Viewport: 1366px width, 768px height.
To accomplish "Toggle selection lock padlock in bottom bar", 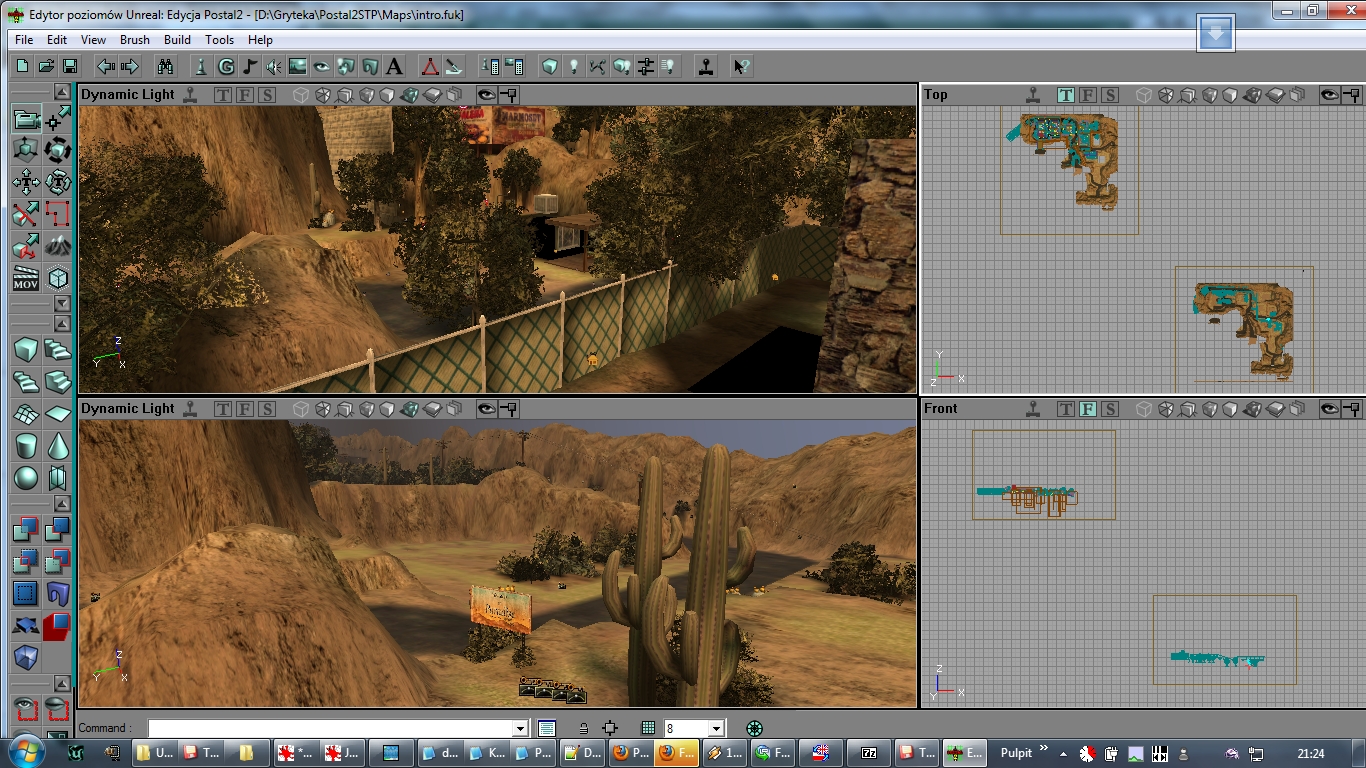I will 584,729.
